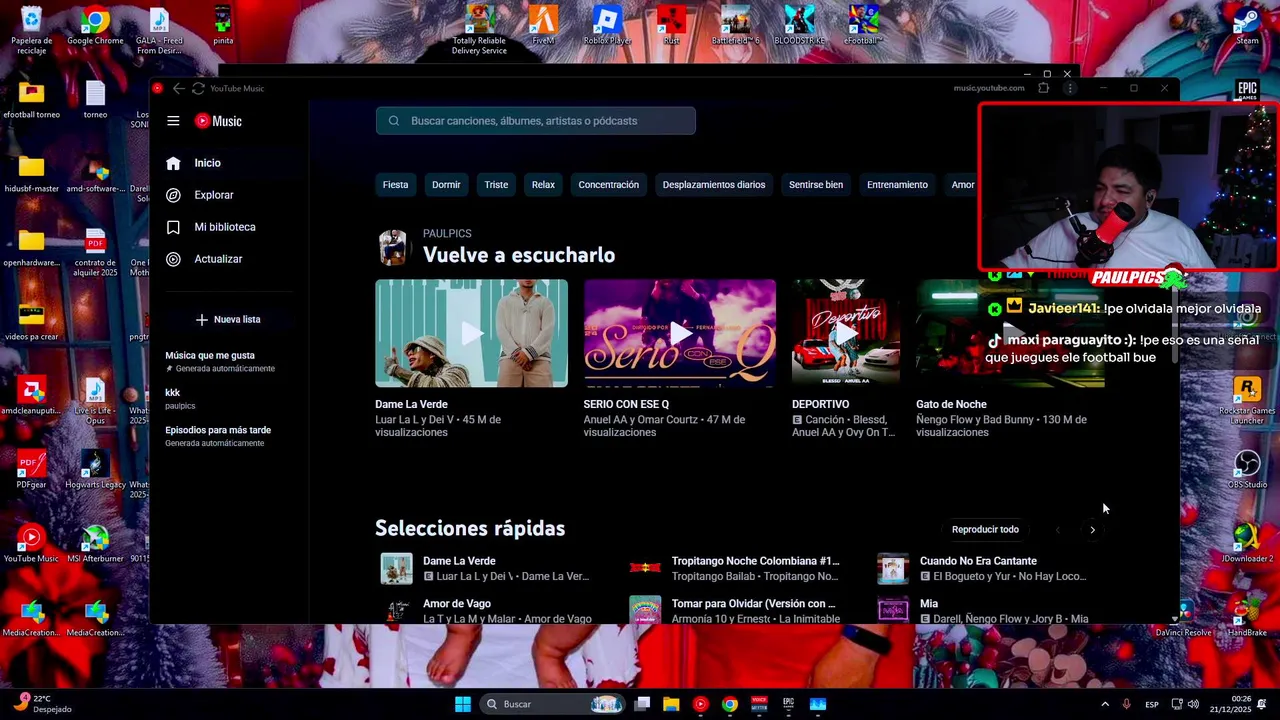Screen dimensions: 1280x720
Task: Open the Rust desktop shortcut
Action: click(671, 28)
